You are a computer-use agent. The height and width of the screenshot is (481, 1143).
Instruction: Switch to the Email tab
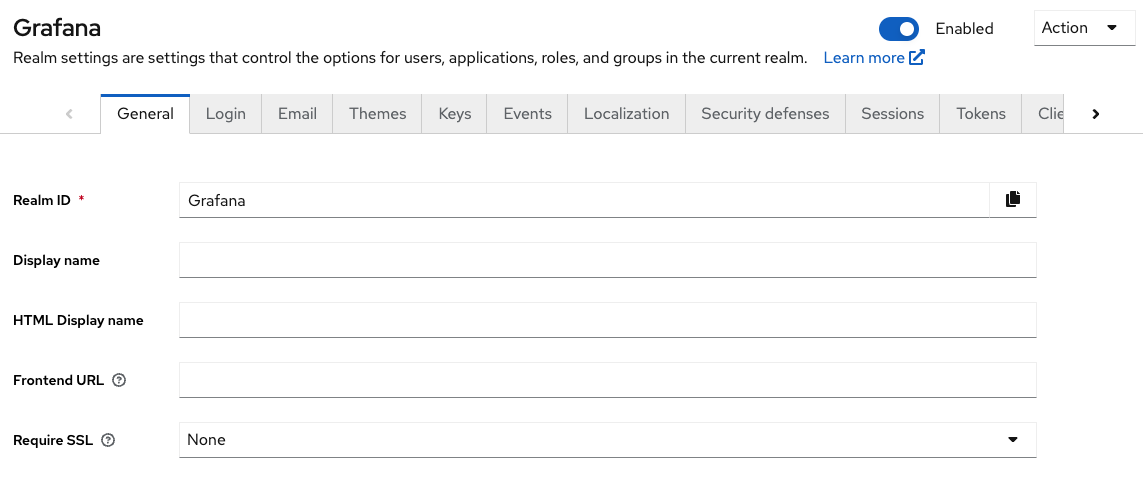tap(297, 114)
